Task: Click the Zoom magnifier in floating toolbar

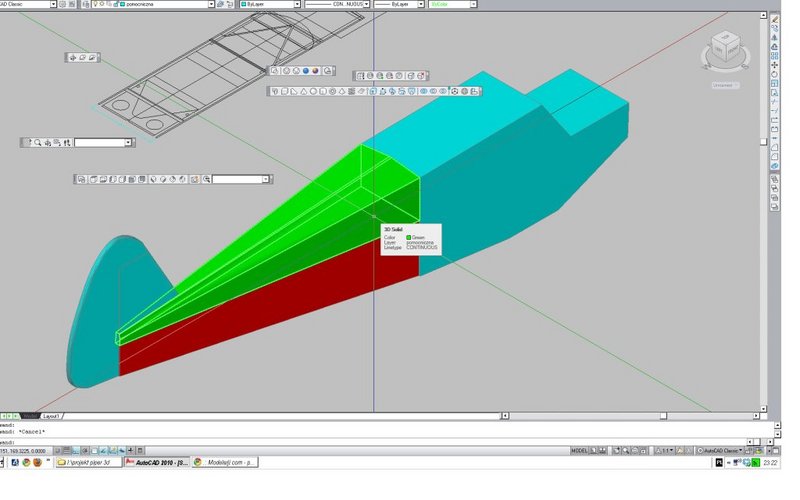Action: point(38,143)
